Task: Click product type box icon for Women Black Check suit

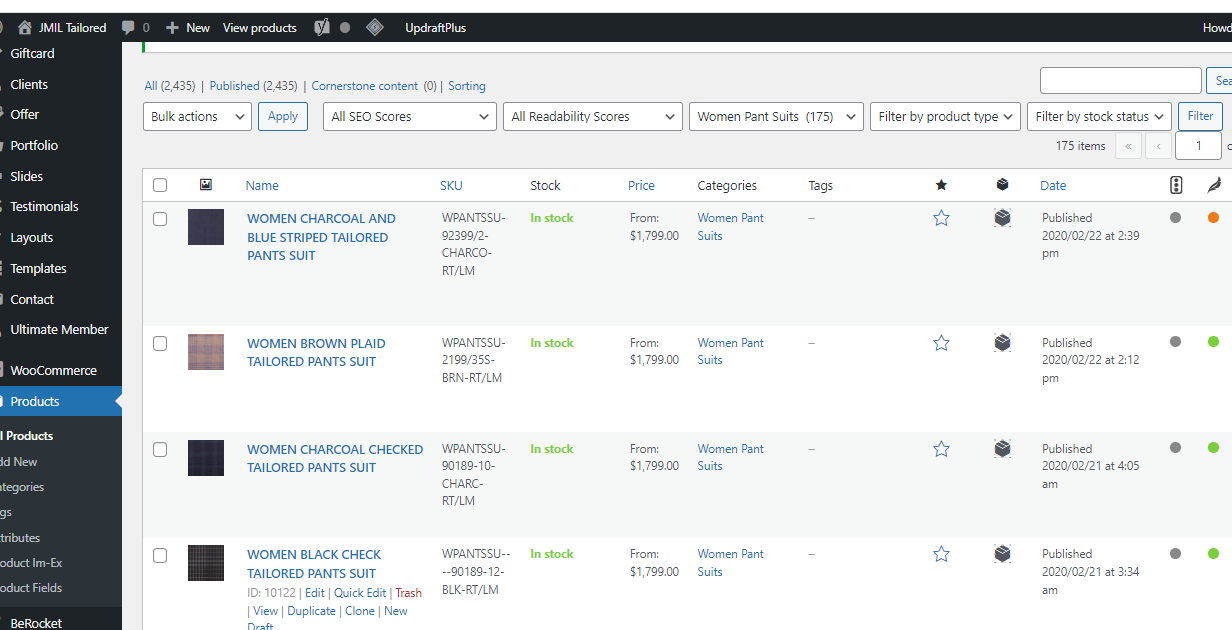Action: pos(1002,554)
